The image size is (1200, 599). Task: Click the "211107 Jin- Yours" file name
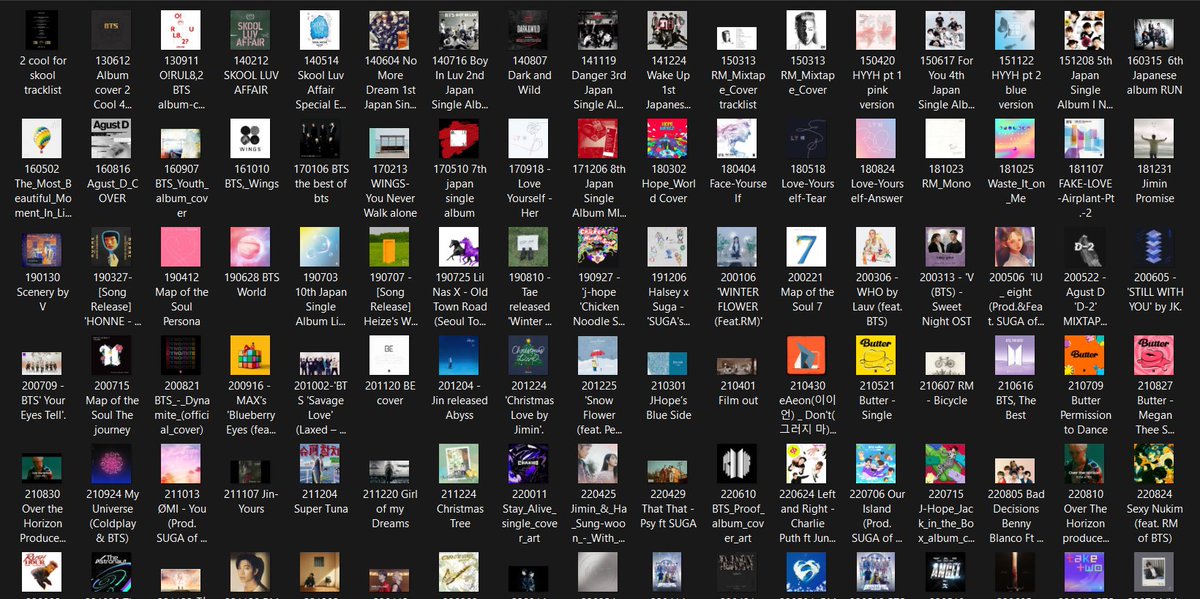click(x=251, y=501)
